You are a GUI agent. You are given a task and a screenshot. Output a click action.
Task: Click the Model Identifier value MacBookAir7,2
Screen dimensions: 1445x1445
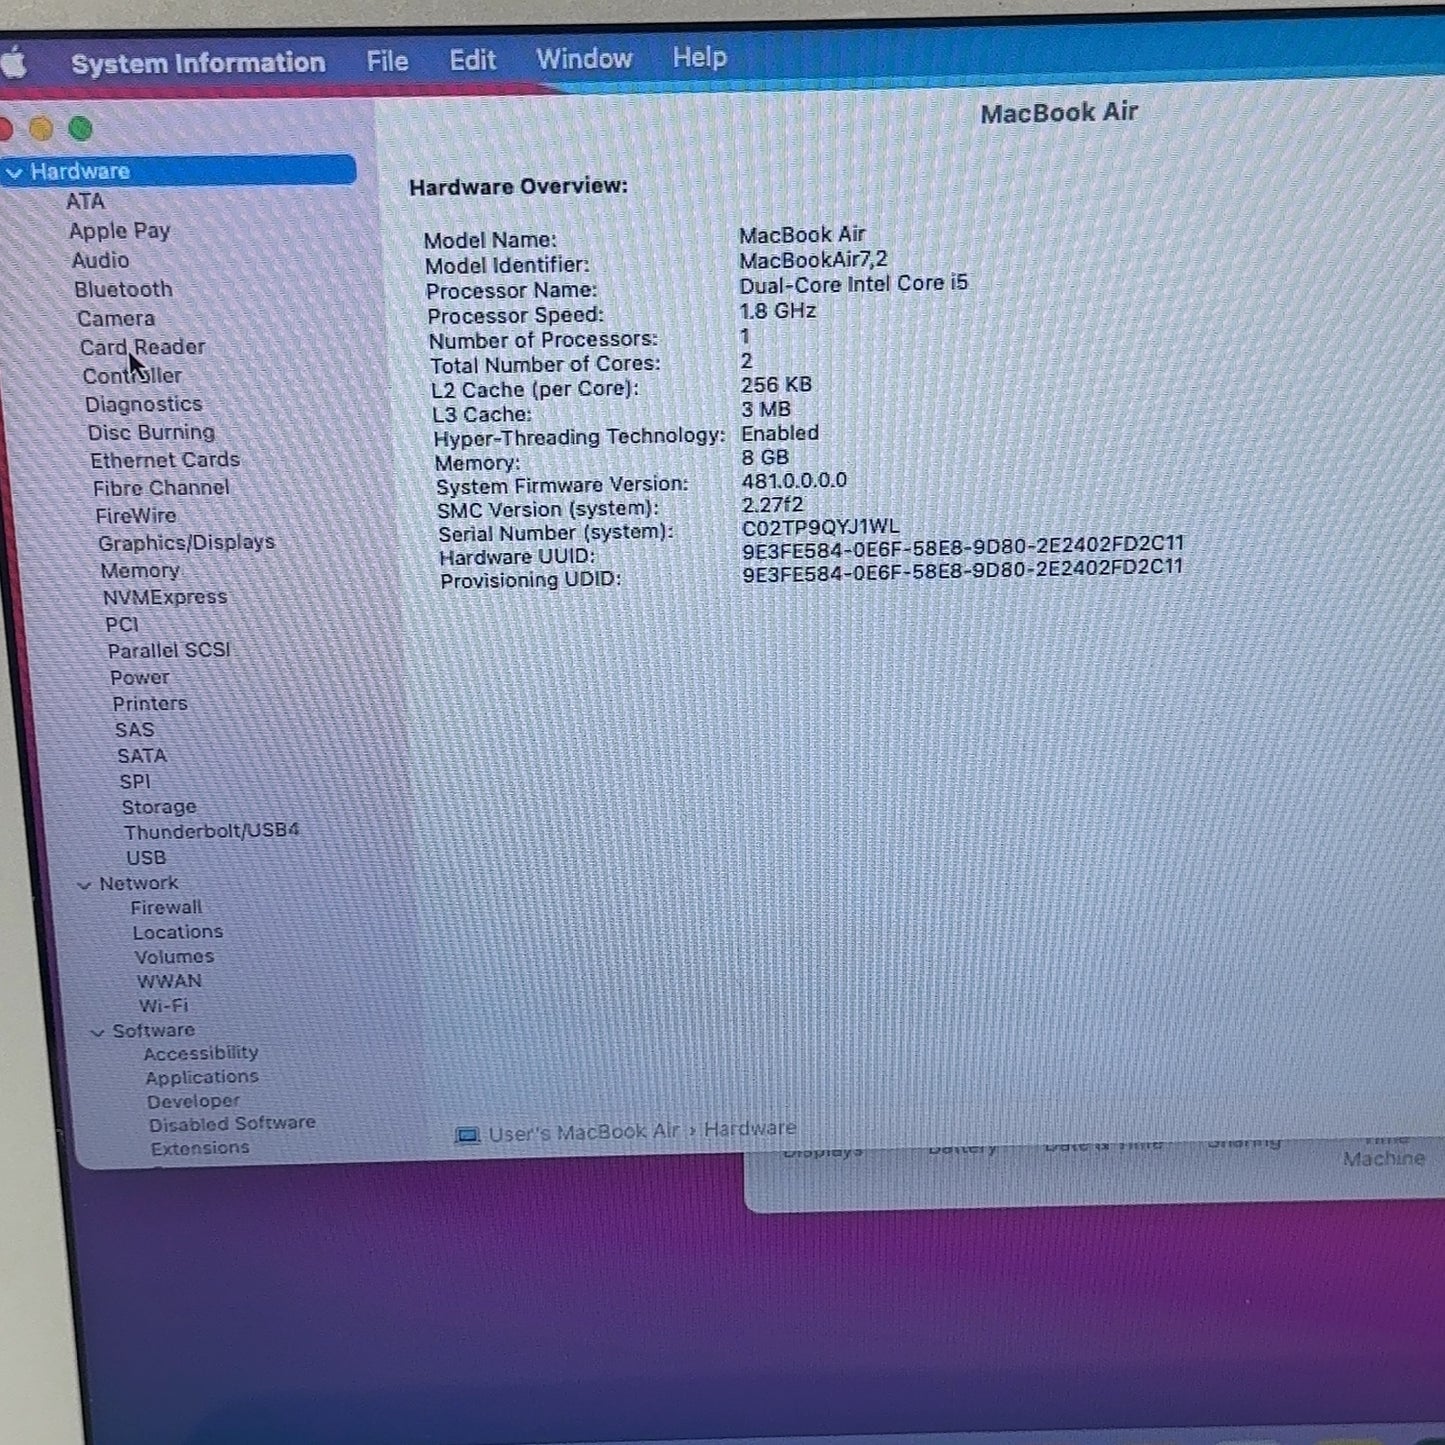[813, 260]
